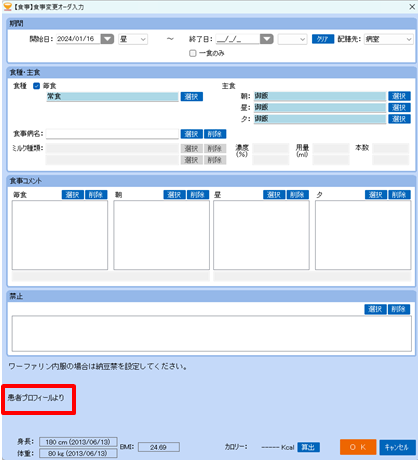Click 選択 for the 夕 main dish
This screenshot has height=462, width=418.
(x=399, y=119)
